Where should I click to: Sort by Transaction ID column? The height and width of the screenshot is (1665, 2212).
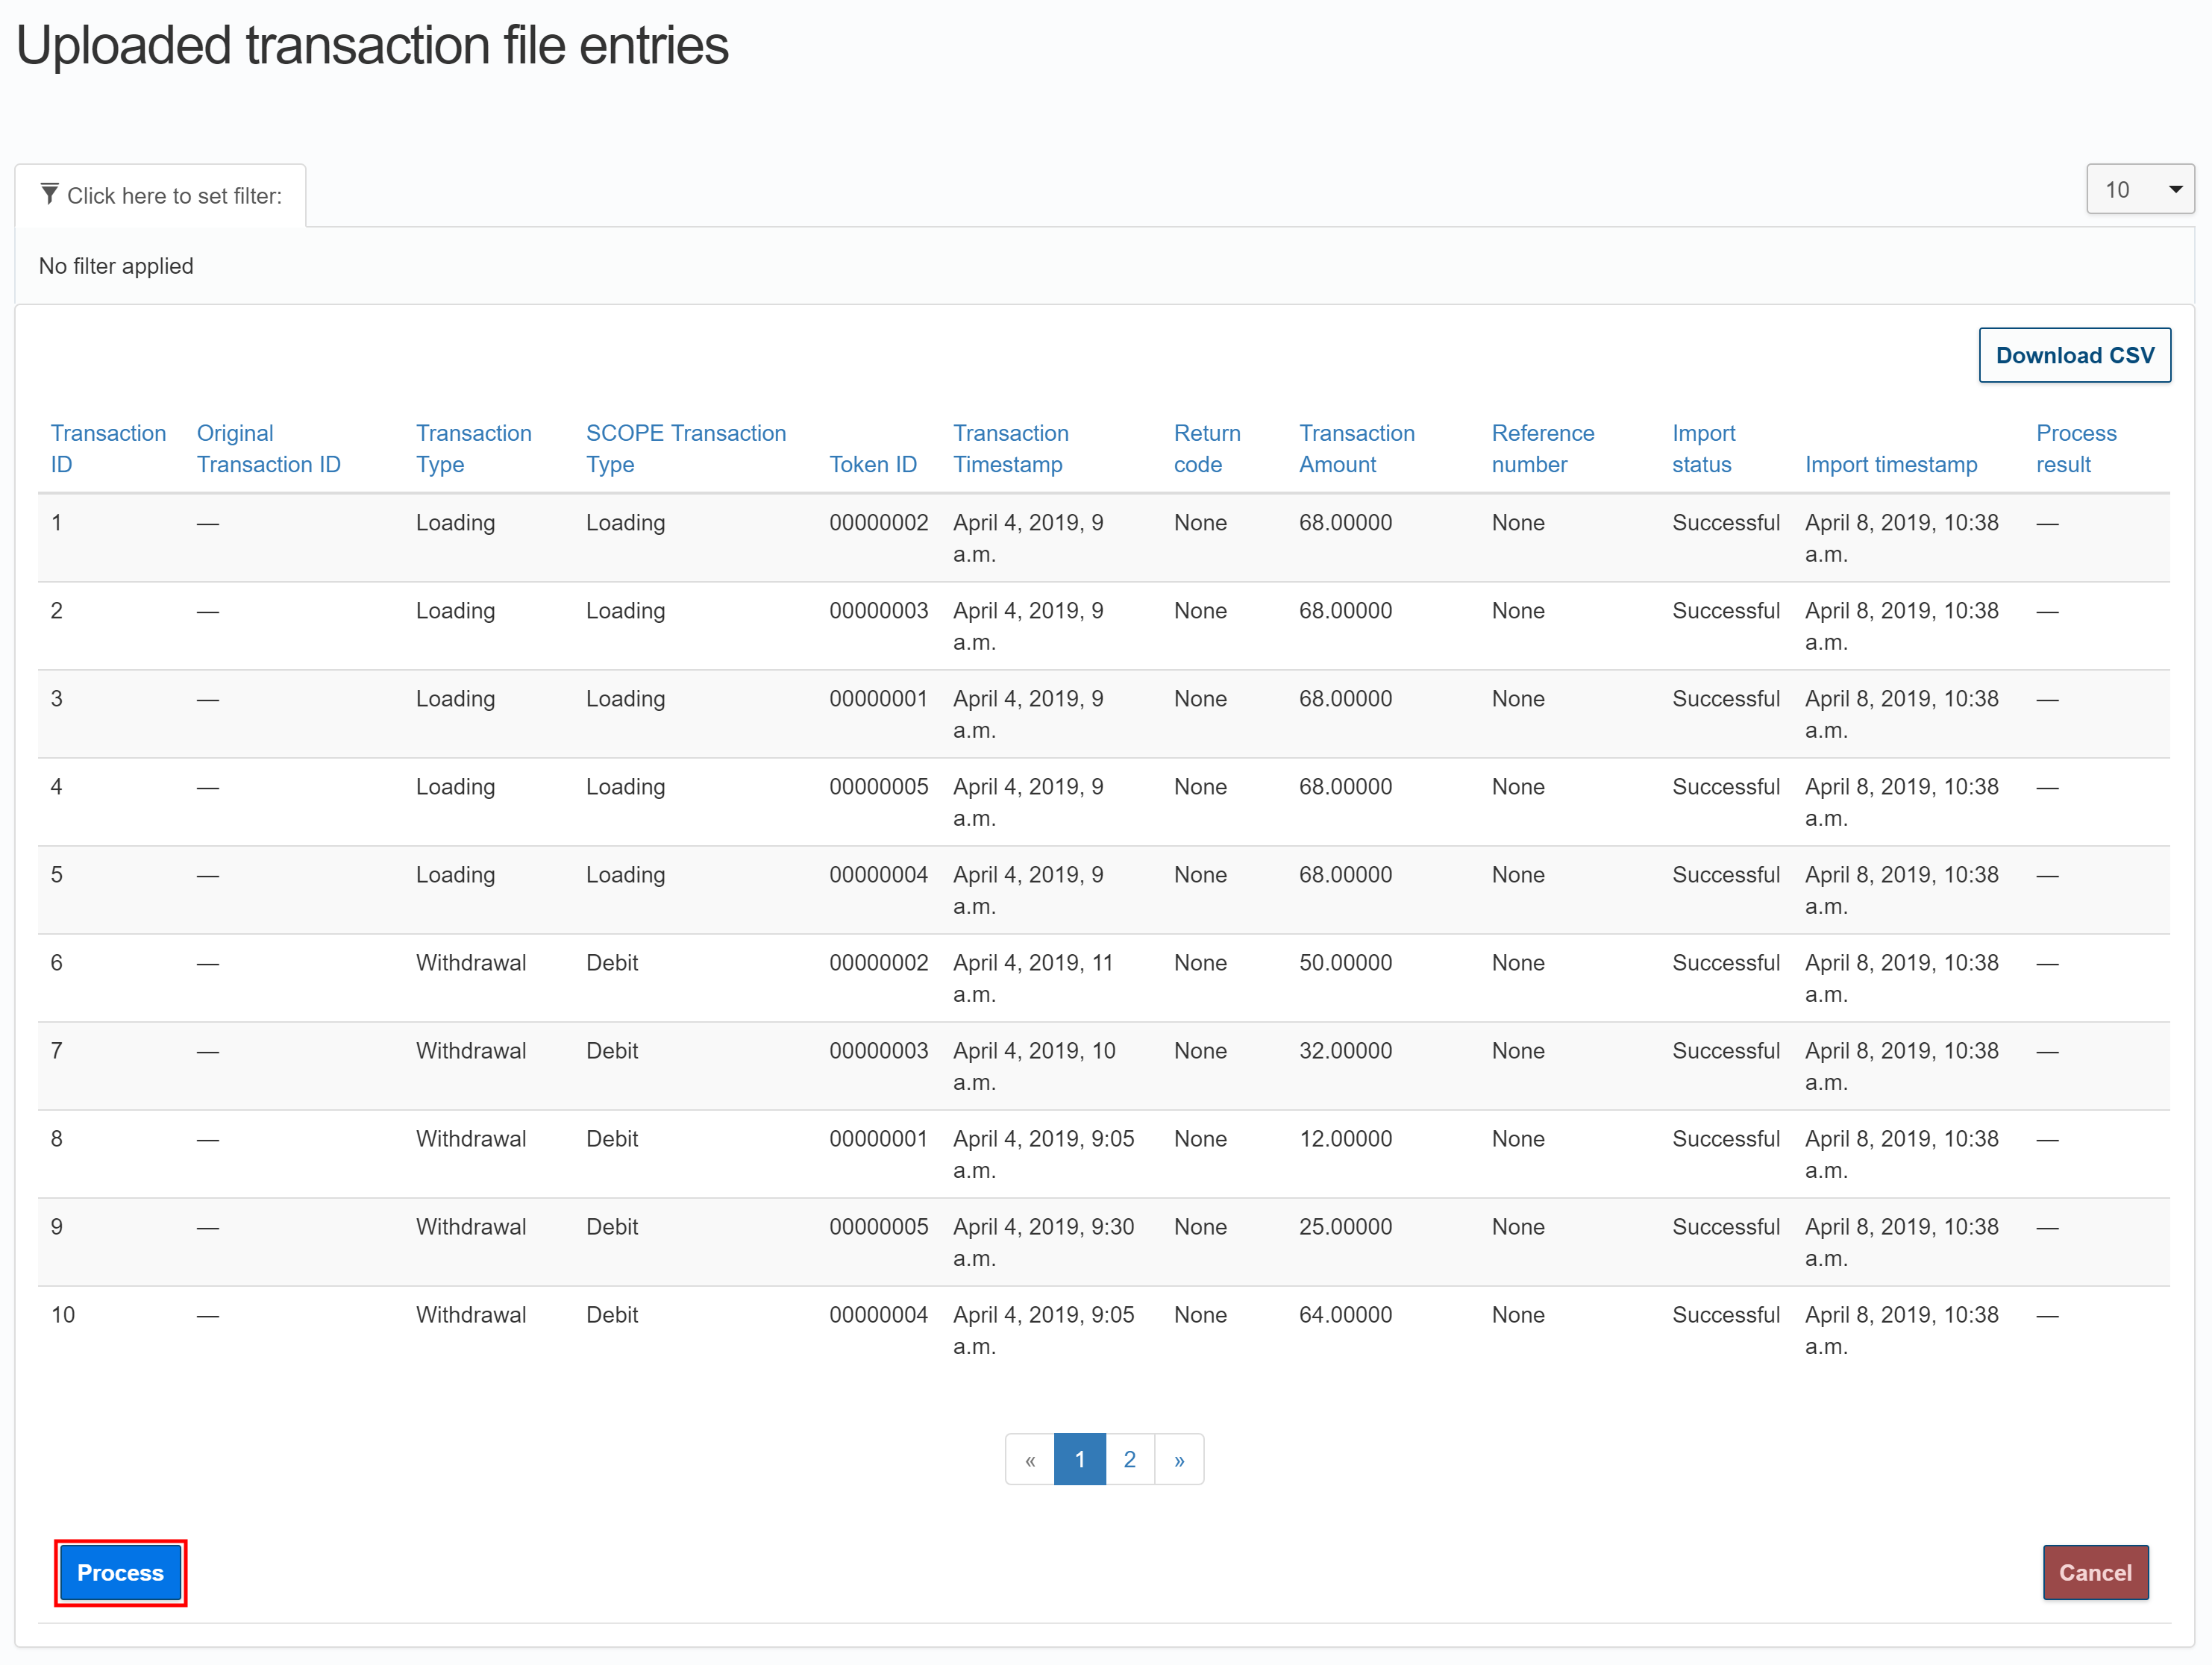point(108,448)
